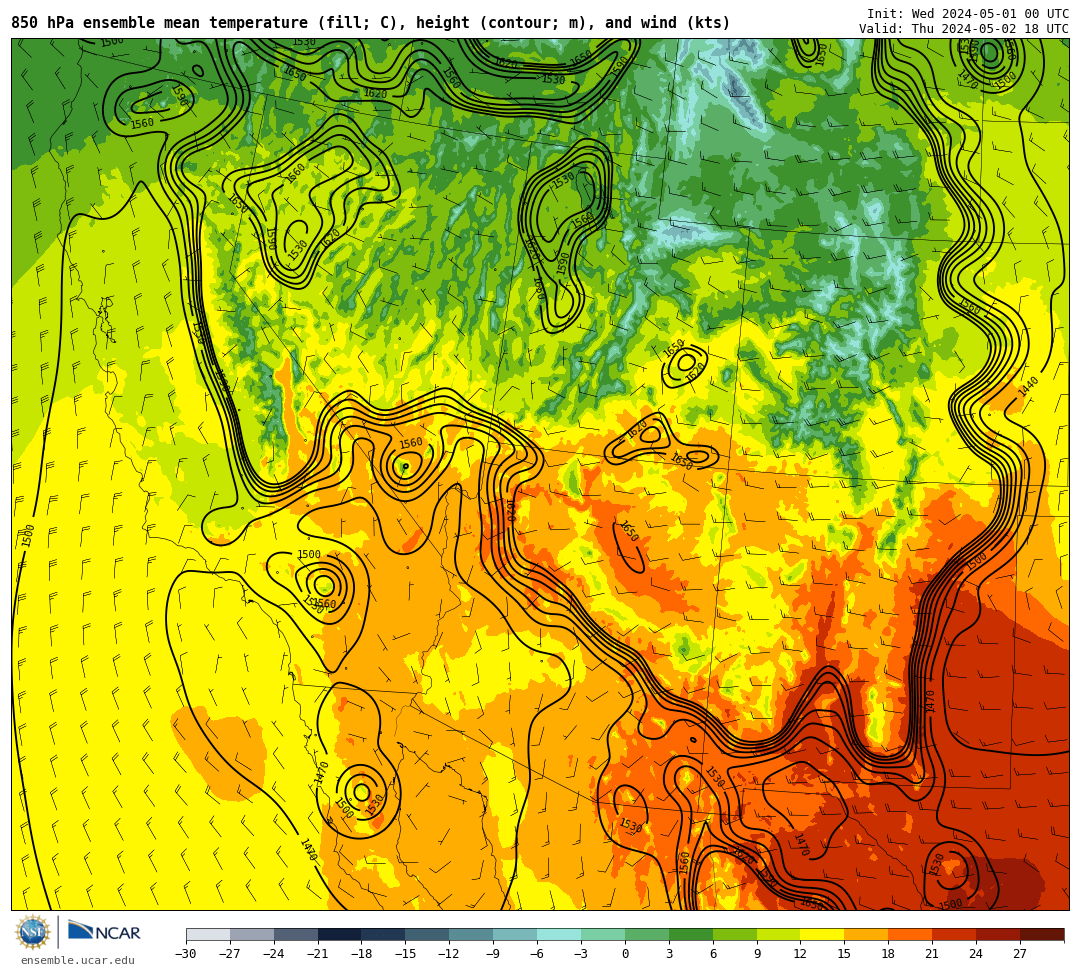Screen dimensions: 1080x973
Task: Click the 3 colorbar label
Action: click(669, 954)
